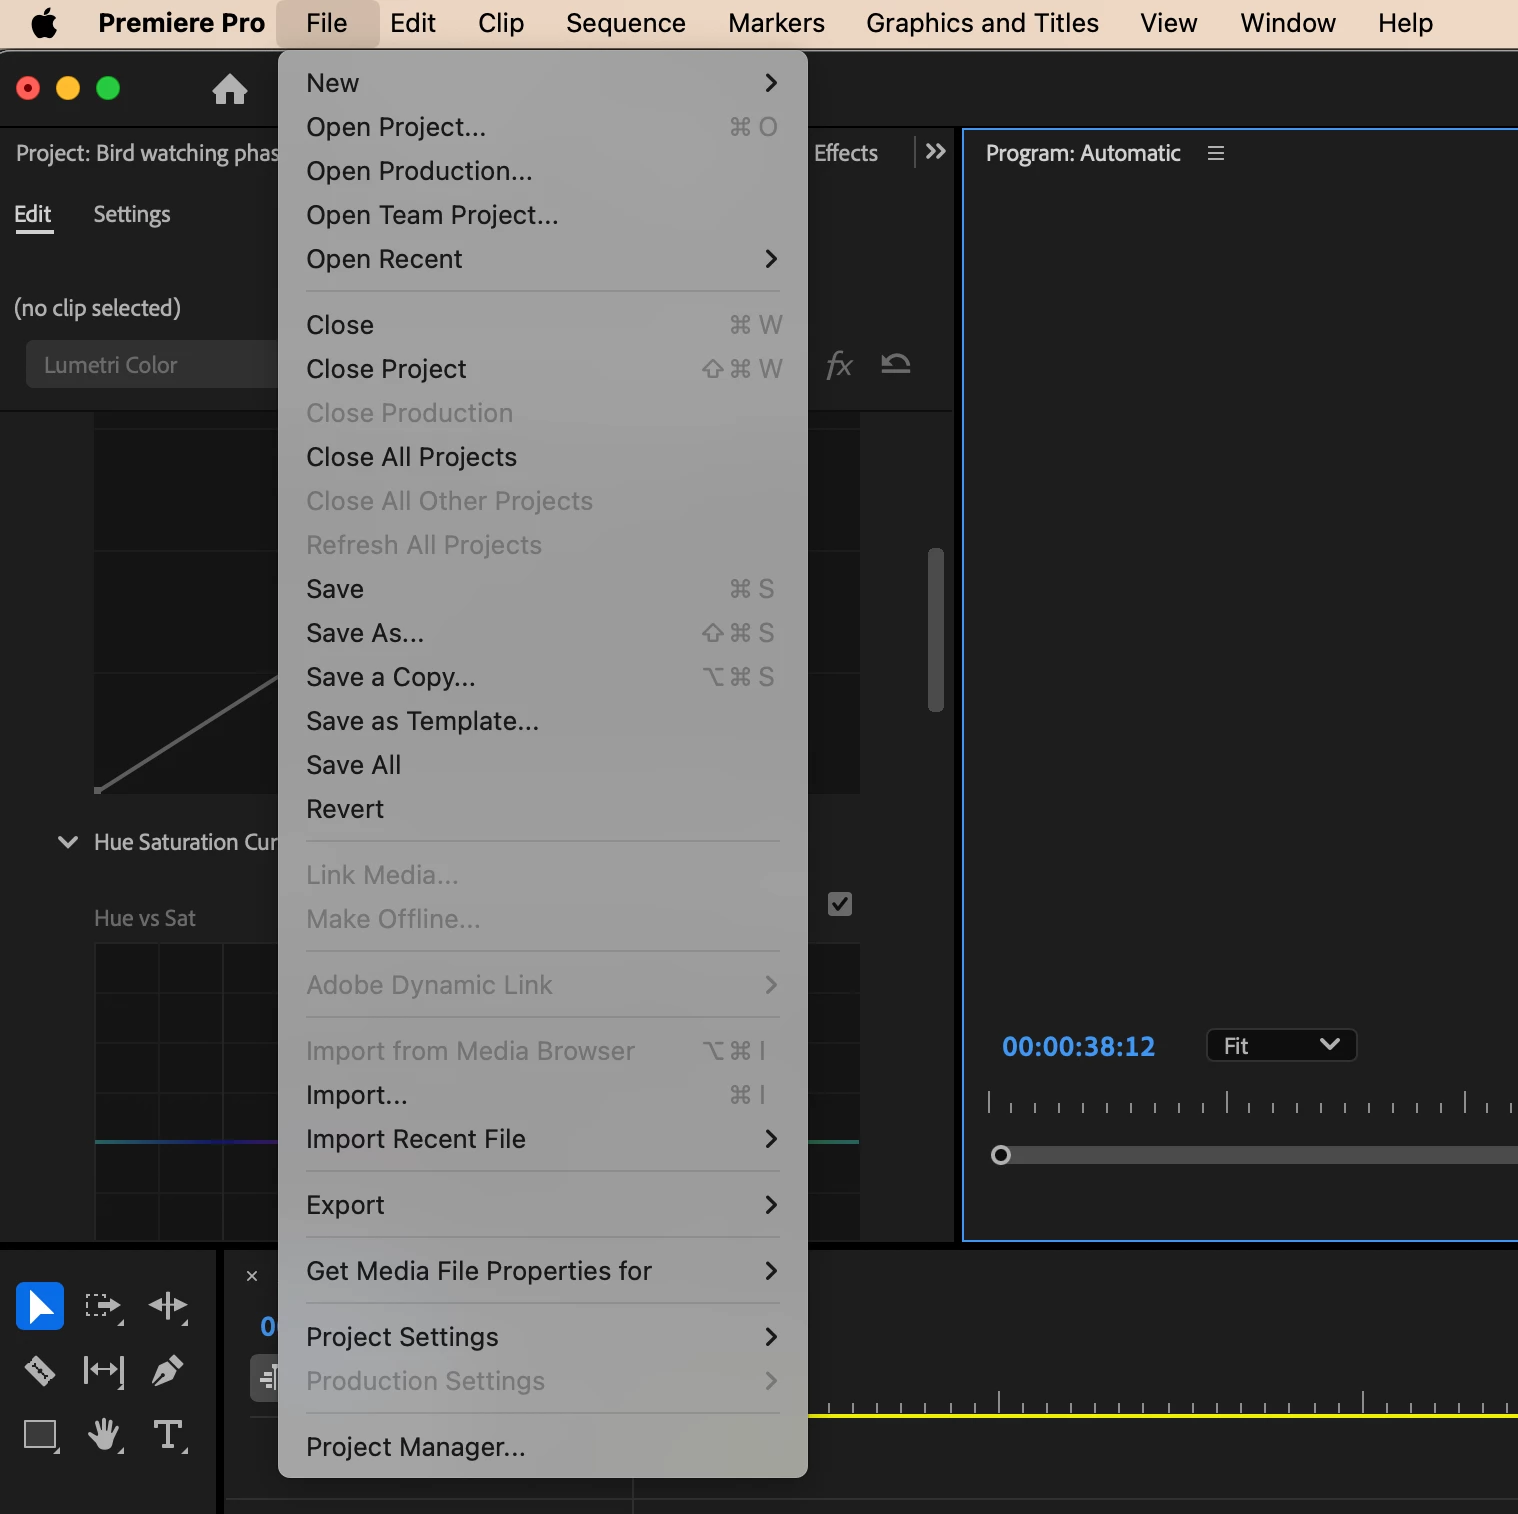Image resolution: width=1518 pixels, height=1514 pixels.
Task: Expand the Import Recent File submenu
Action: [x=542, y=1139]
